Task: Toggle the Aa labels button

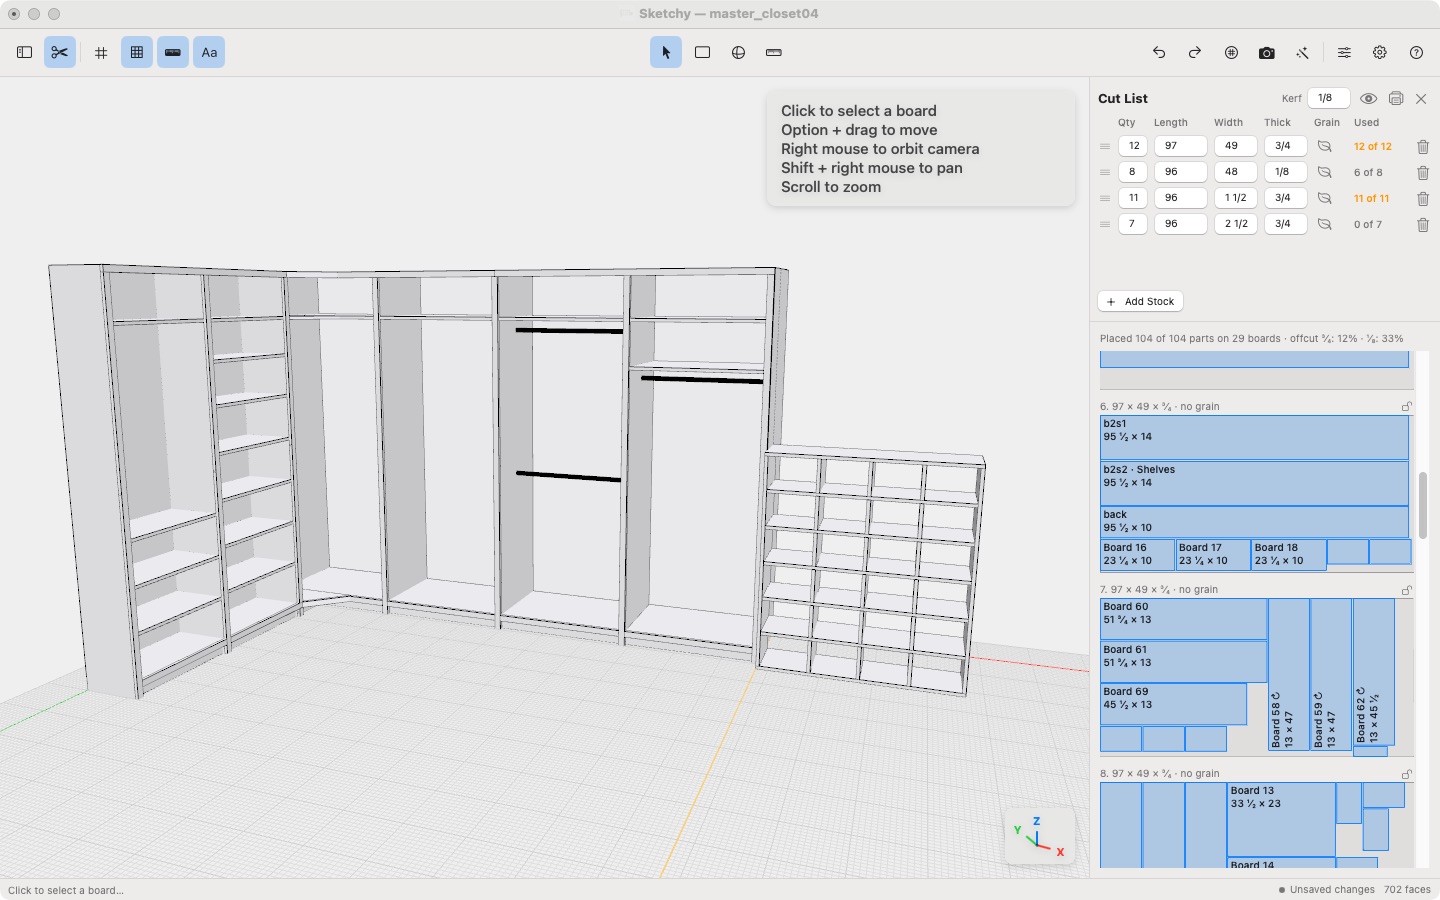Action: pos(209,53)
